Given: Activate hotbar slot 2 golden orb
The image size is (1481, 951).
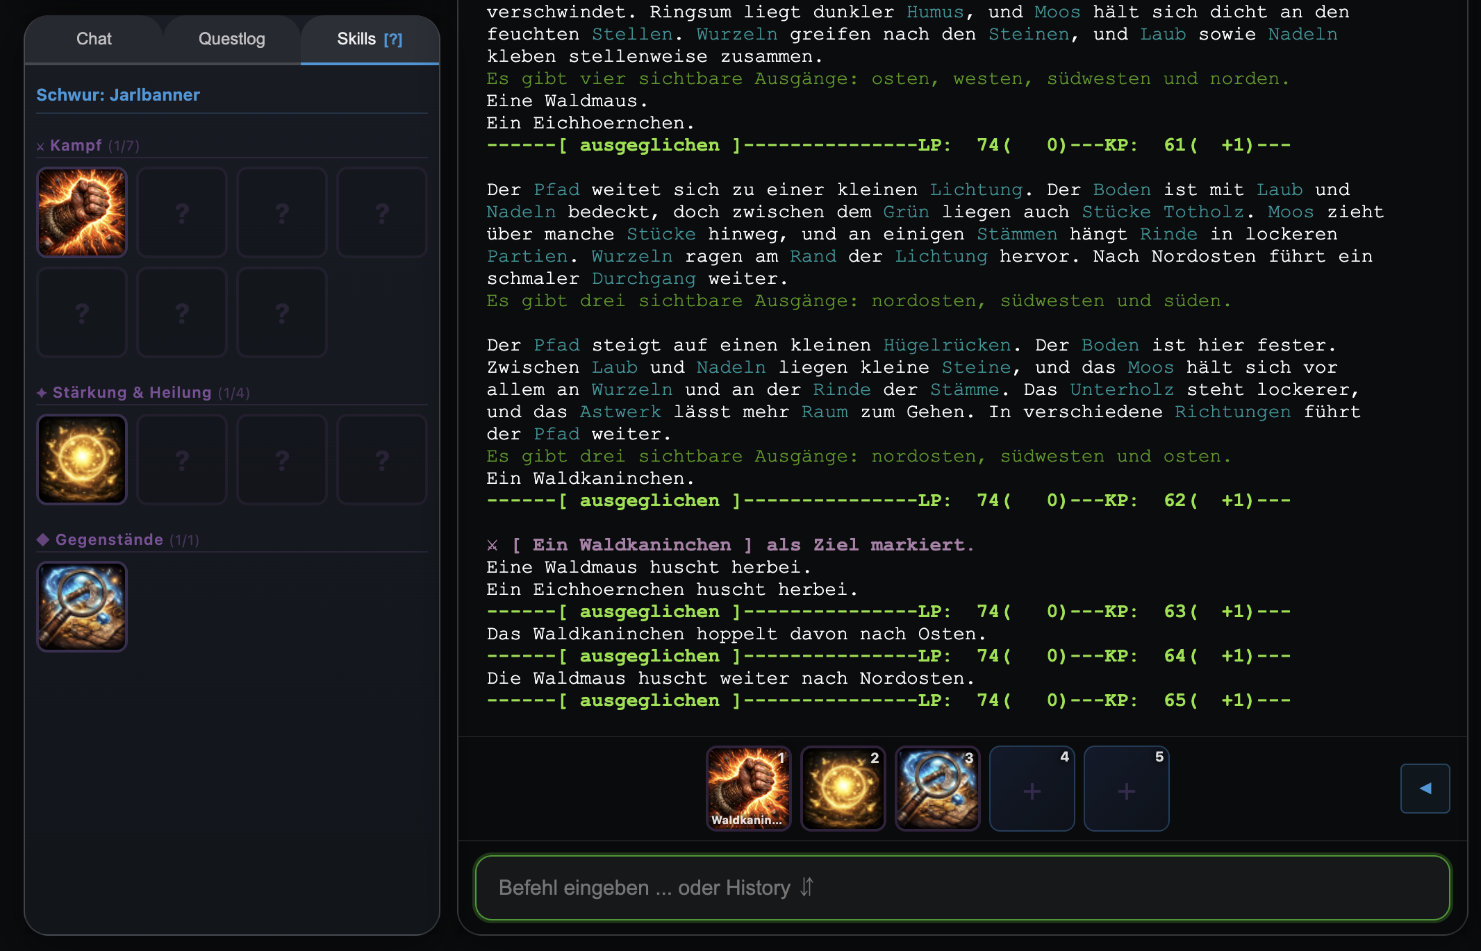Looking at the screenshot, I should pyautogui.click(x=843, y=788).
